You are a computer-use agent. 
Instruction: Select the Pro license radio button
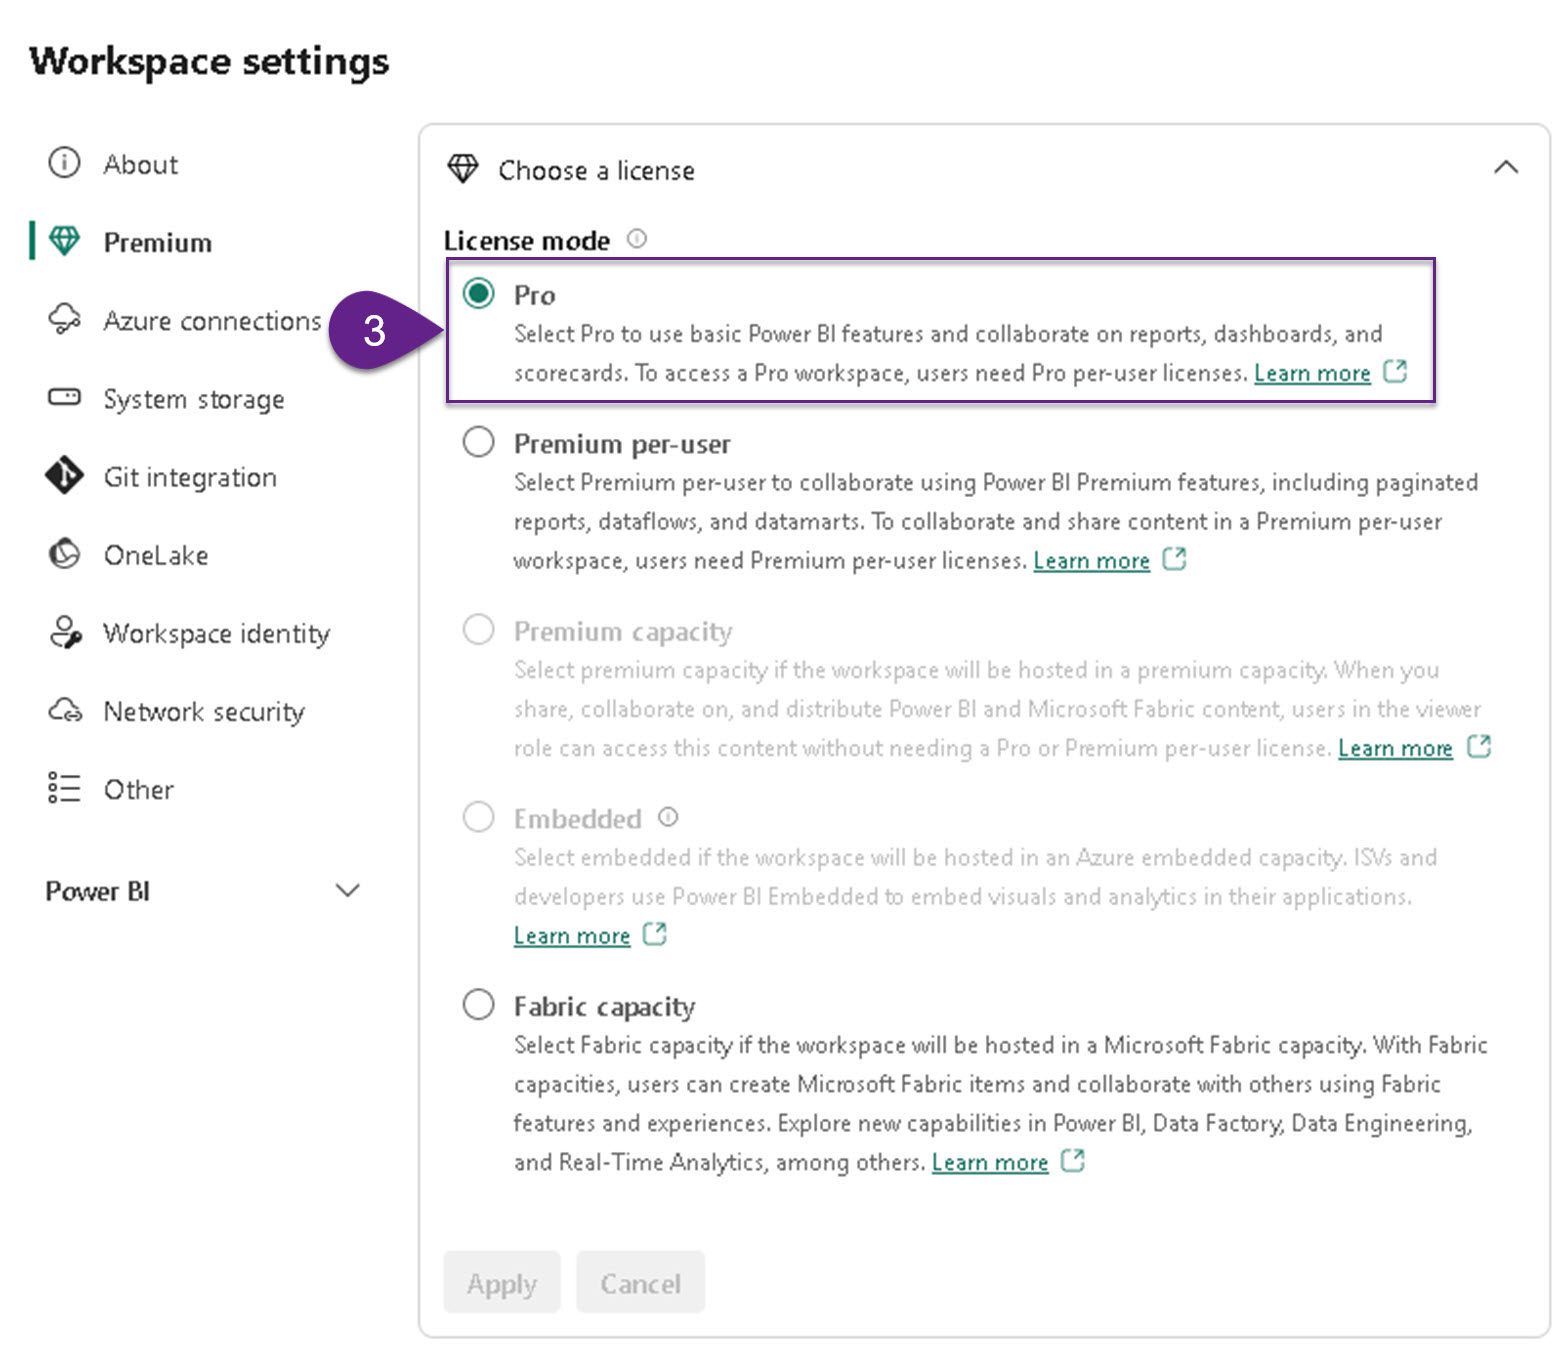tap(478, 293)
